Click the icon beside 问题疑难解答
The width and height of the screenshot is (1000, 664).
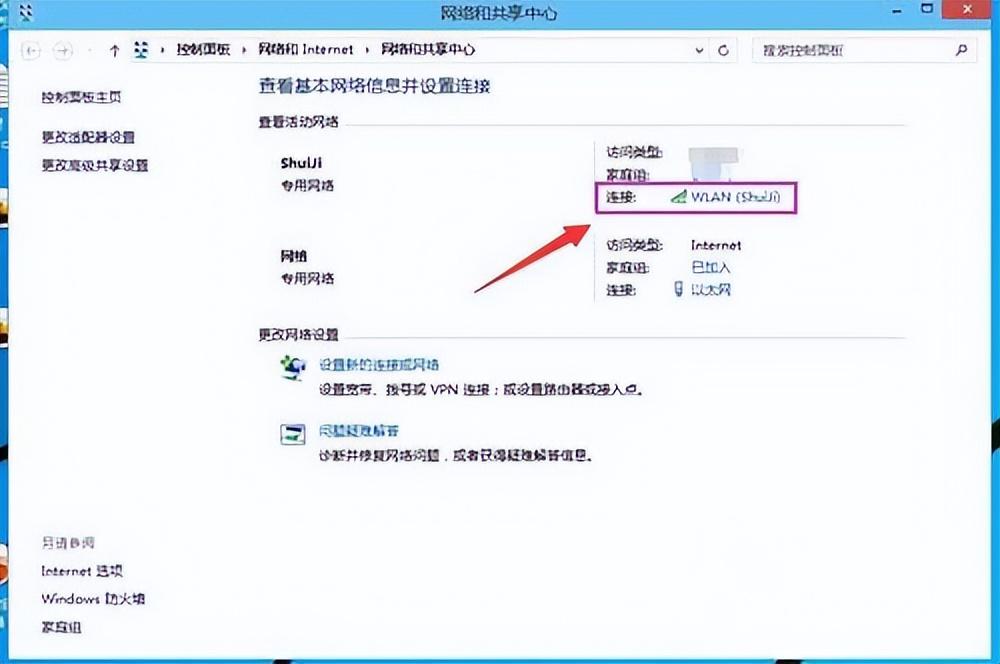[x=291, y=433]
